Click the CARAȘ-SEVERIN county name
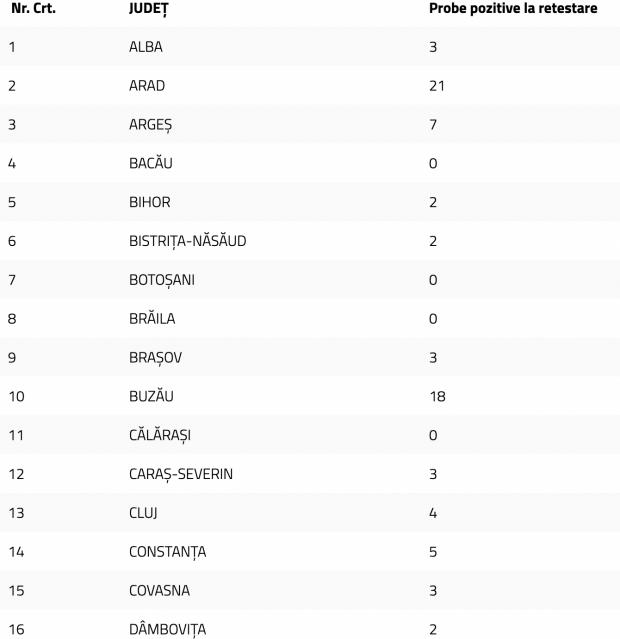The height and width of the screenshot is (639, 620). tap(181, 474)
